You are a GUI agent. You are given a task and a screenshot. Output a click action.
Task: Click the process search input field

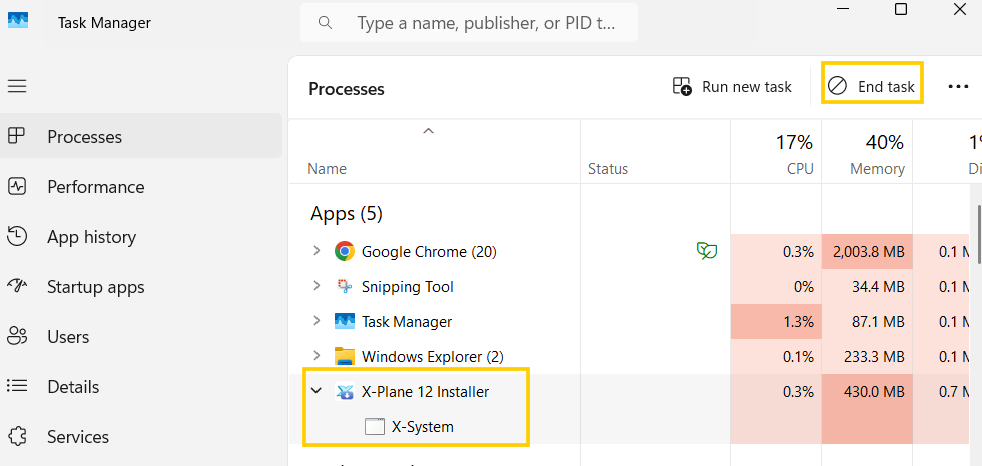tap(468, 23)
